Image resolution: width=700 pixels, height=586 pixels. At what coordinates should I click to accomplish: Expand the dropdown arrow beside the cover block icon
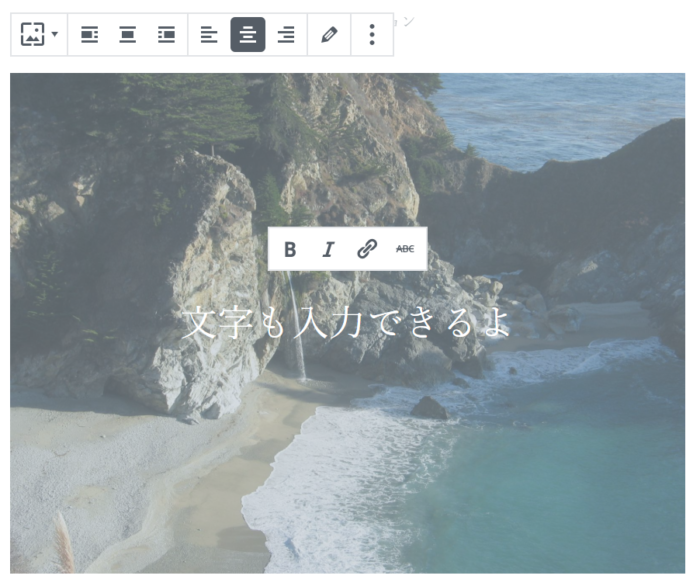[54, 35]
